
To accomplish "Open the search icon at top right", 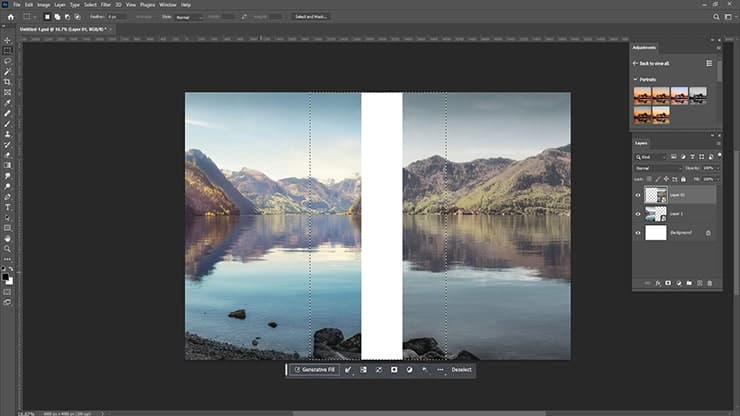I will pos(716,17).
